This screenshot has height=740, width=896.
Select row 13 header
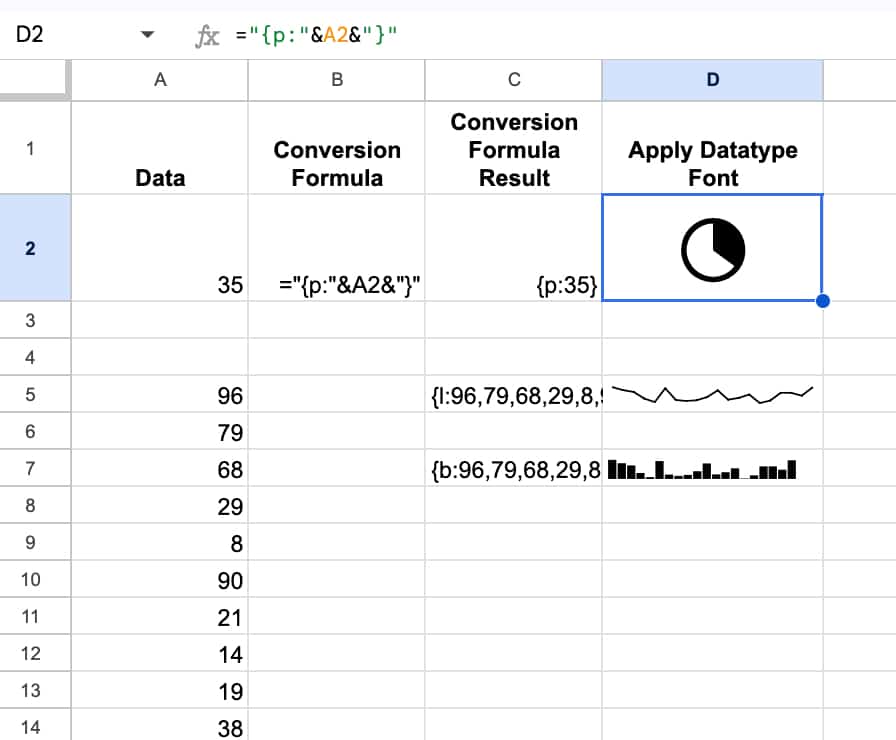[35, 690]
